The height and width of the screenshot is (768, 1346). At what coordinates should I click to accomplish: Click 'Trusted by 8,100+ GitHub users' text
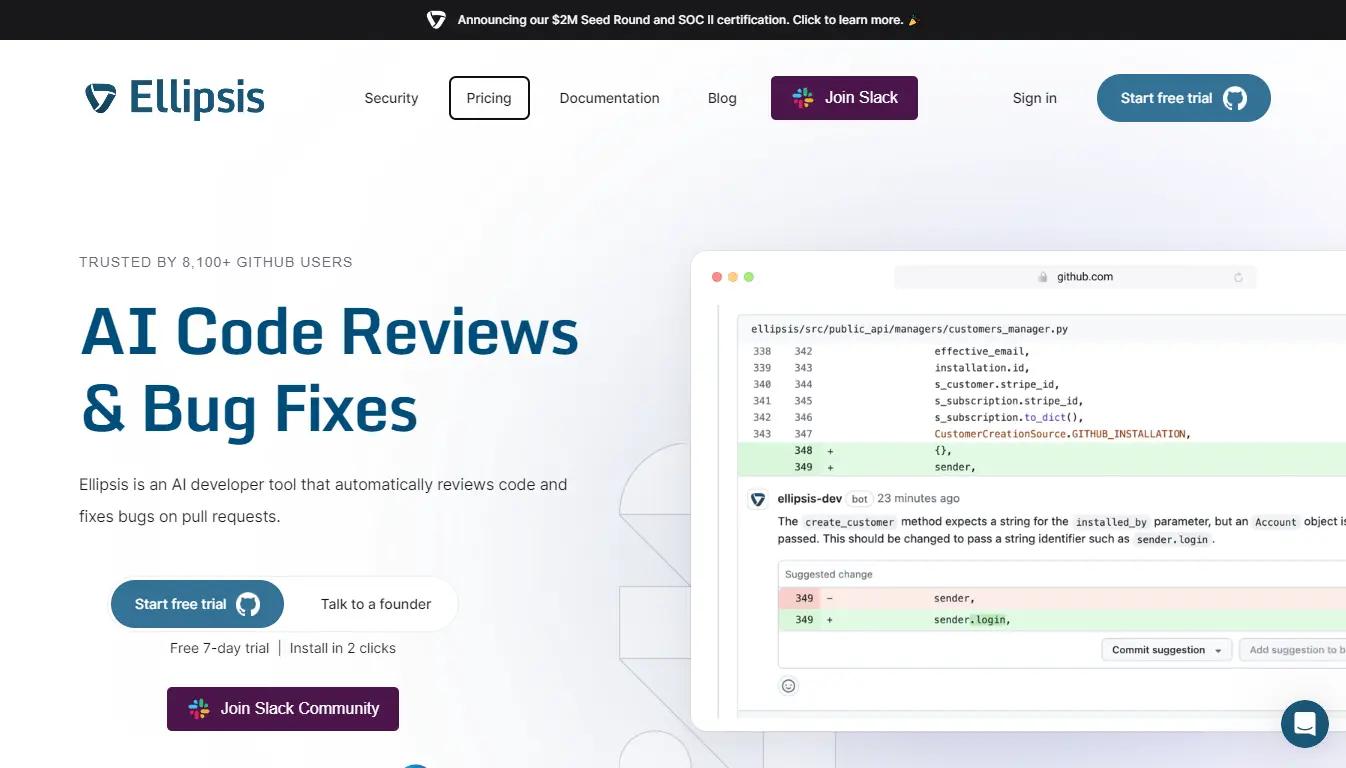216,262
